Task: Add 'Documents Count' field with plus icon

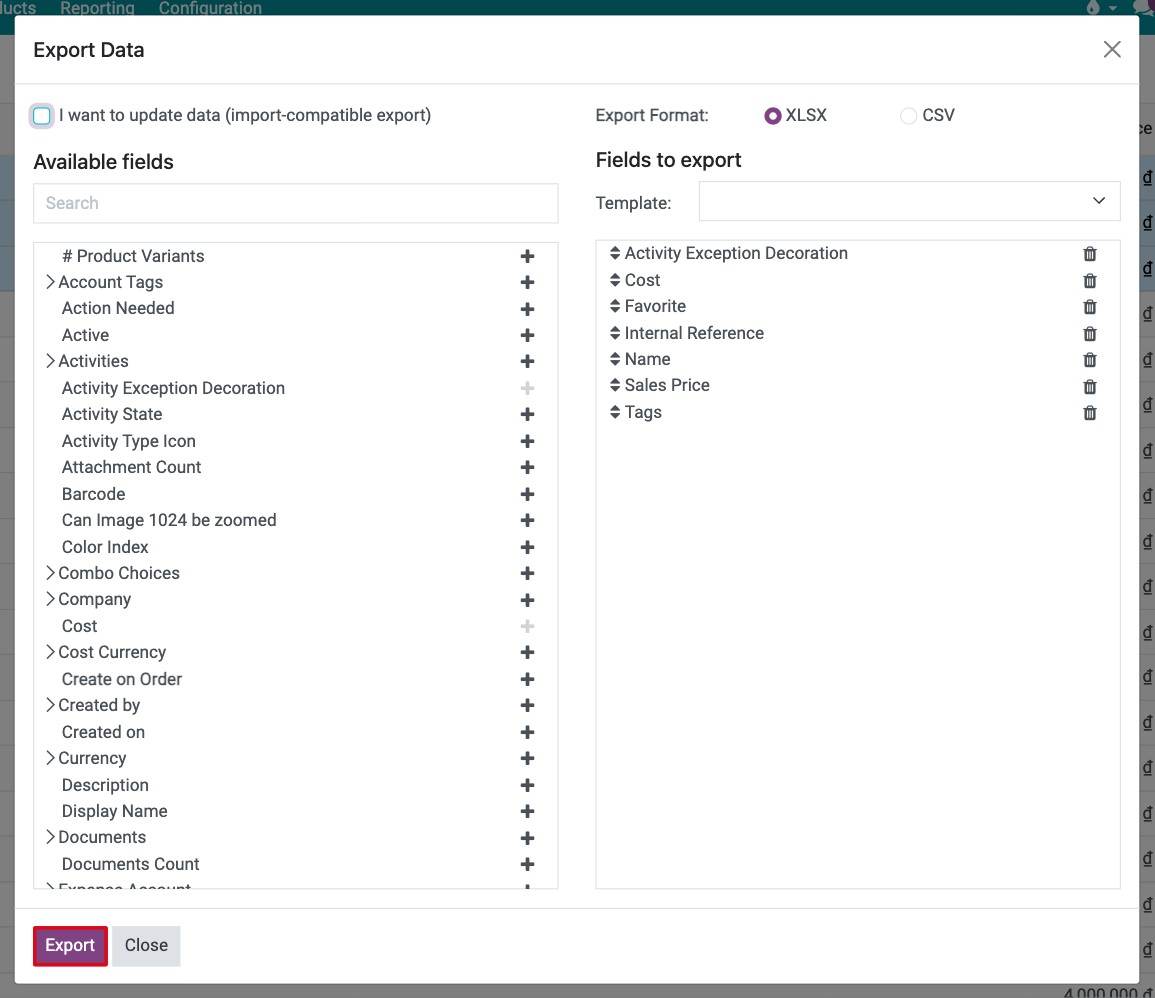Action: click(x=527, y=865)
